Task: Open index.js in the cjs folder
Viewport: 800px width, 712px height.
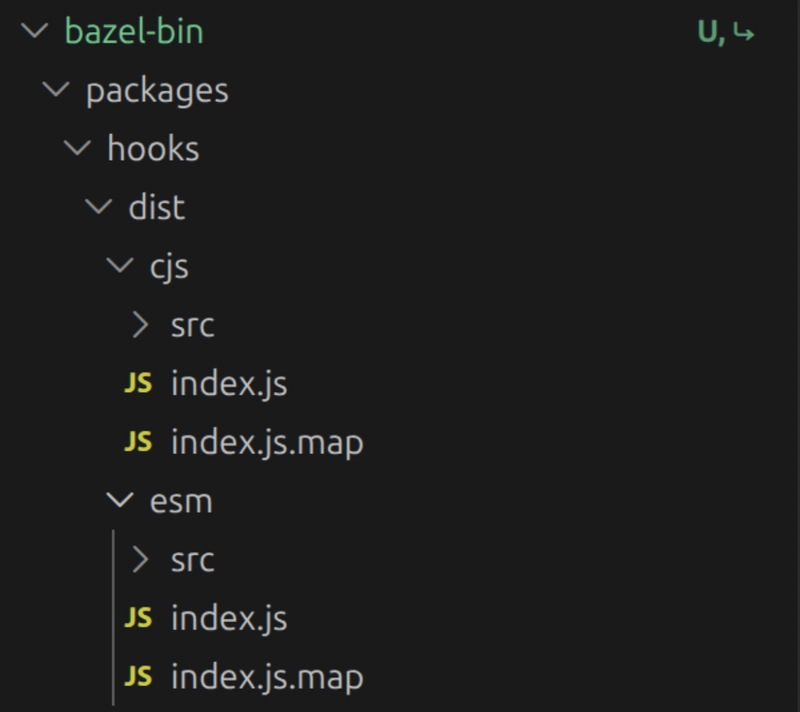Action: (x=229, y=384)
